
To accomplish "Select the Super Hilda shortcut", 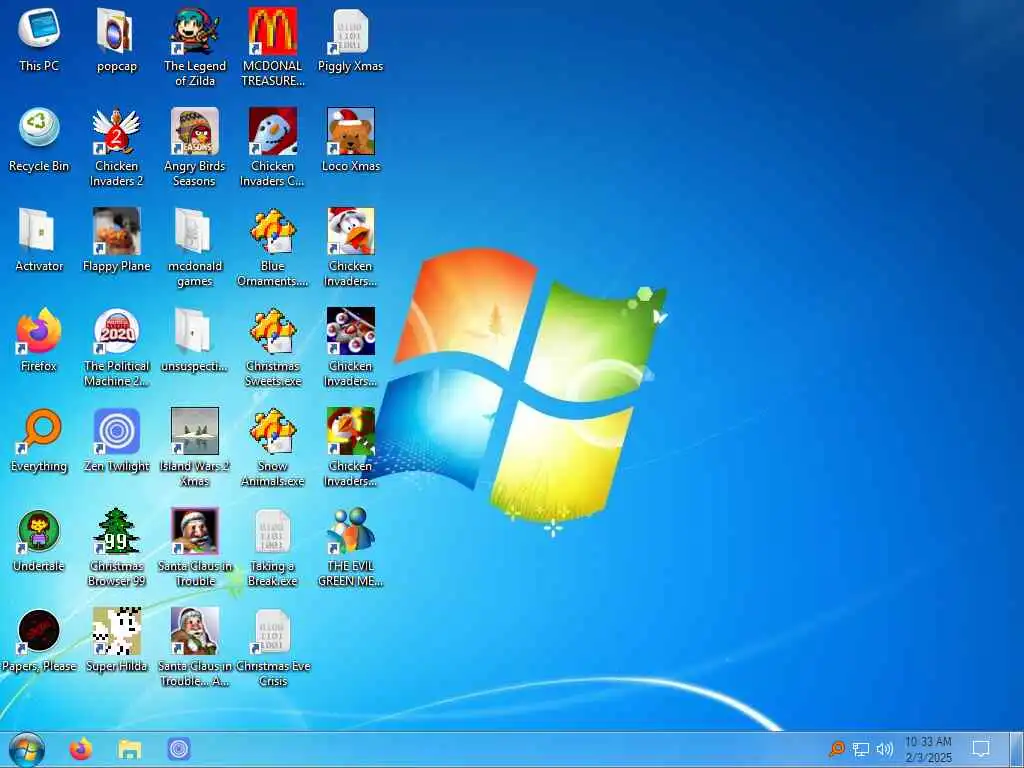I will (116, 641).
